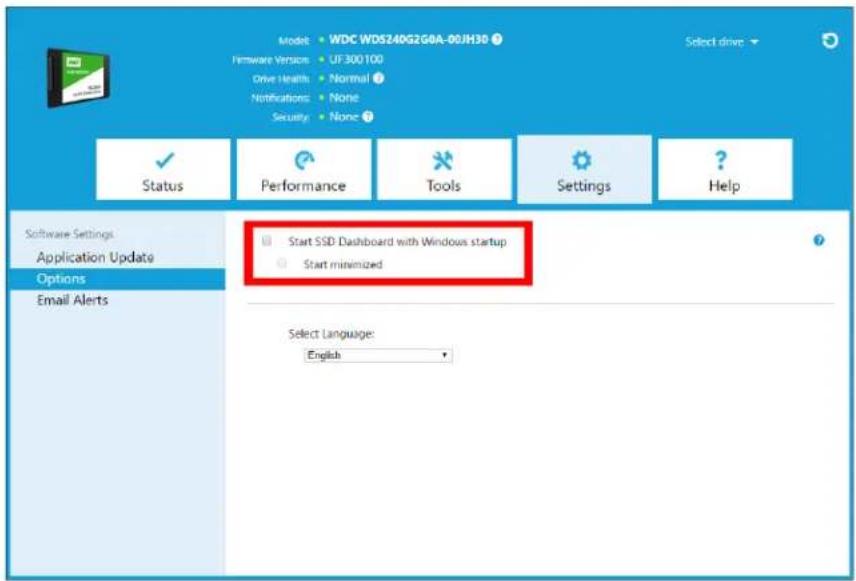The width and height of the screenshot is (856, 581).
Task: Toggle the Start minimized checkbox
Action: coord(282,263)
